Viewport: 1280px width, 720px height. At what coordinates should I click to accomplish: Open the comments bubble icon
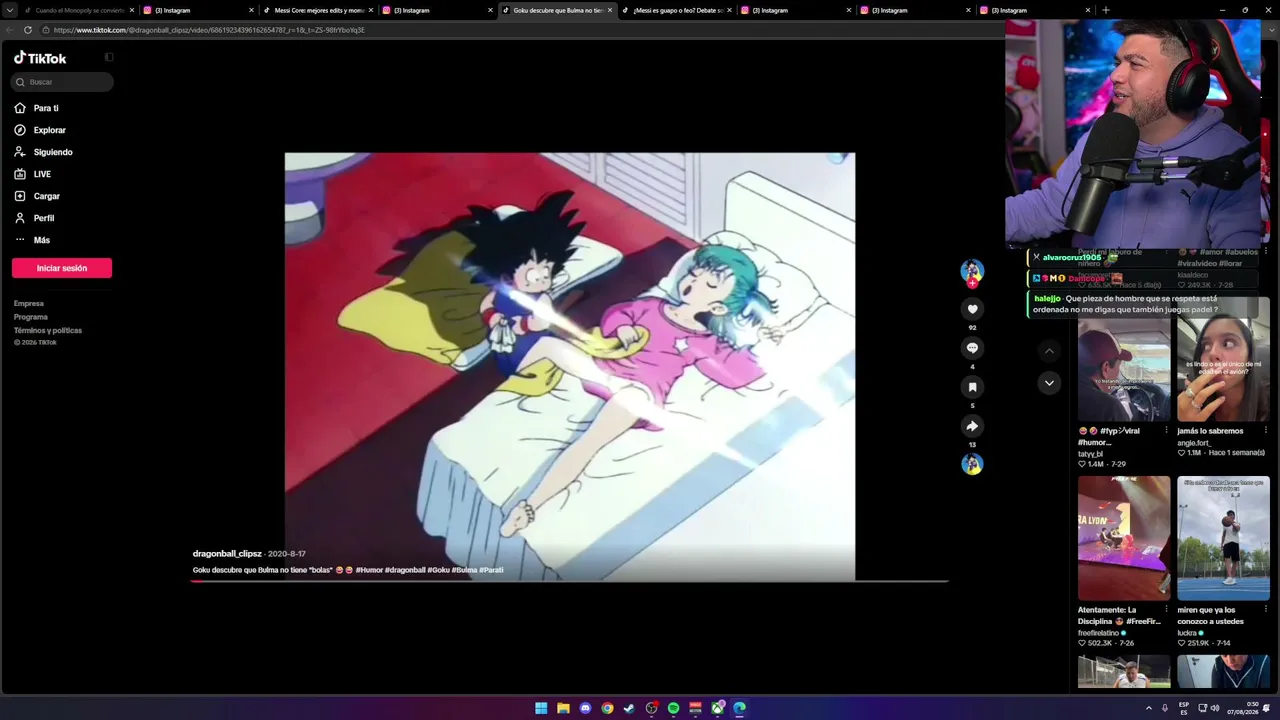click(972, 348)
